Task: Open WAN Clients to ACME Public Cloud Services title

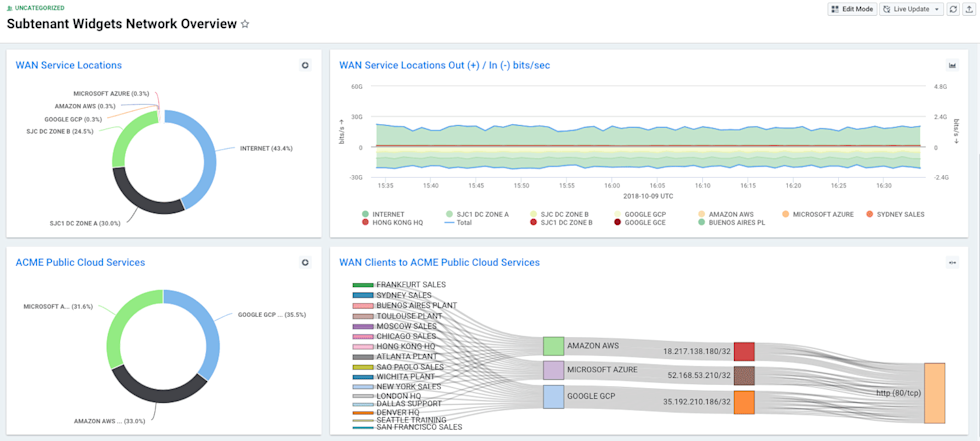Action: (x=439, y=262)
